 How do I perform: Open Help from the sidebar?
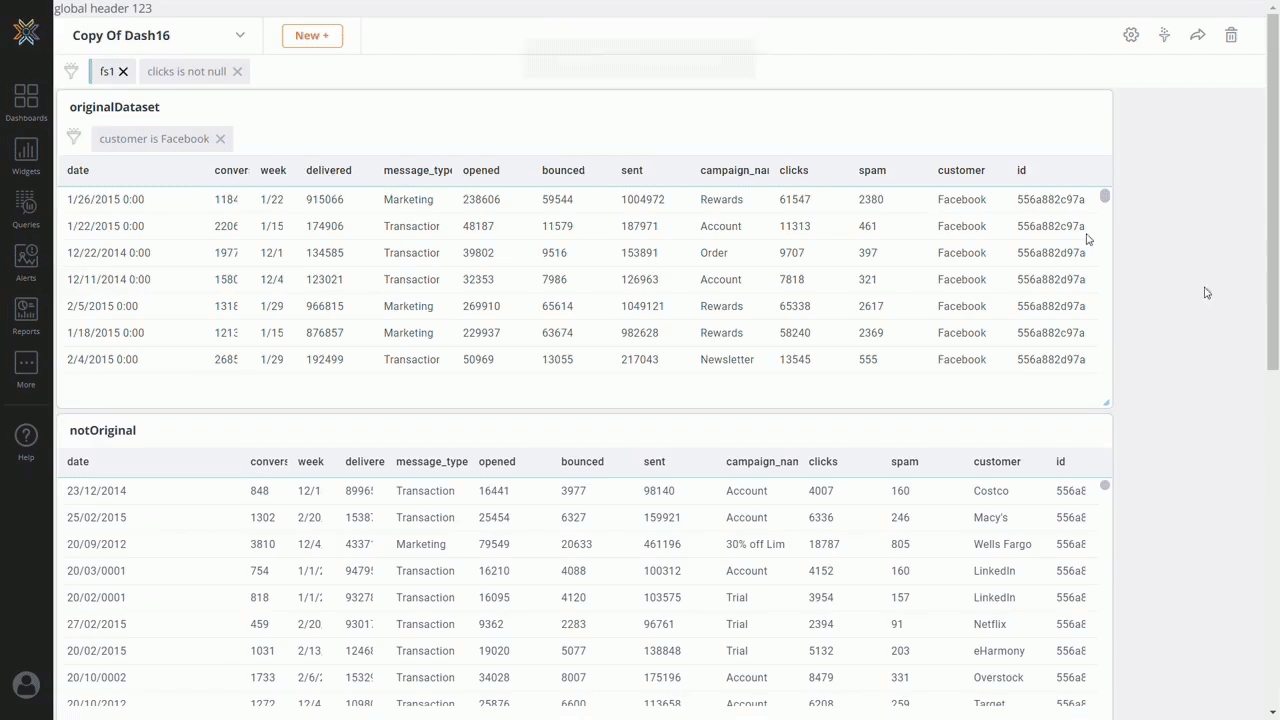click(26, 442)
